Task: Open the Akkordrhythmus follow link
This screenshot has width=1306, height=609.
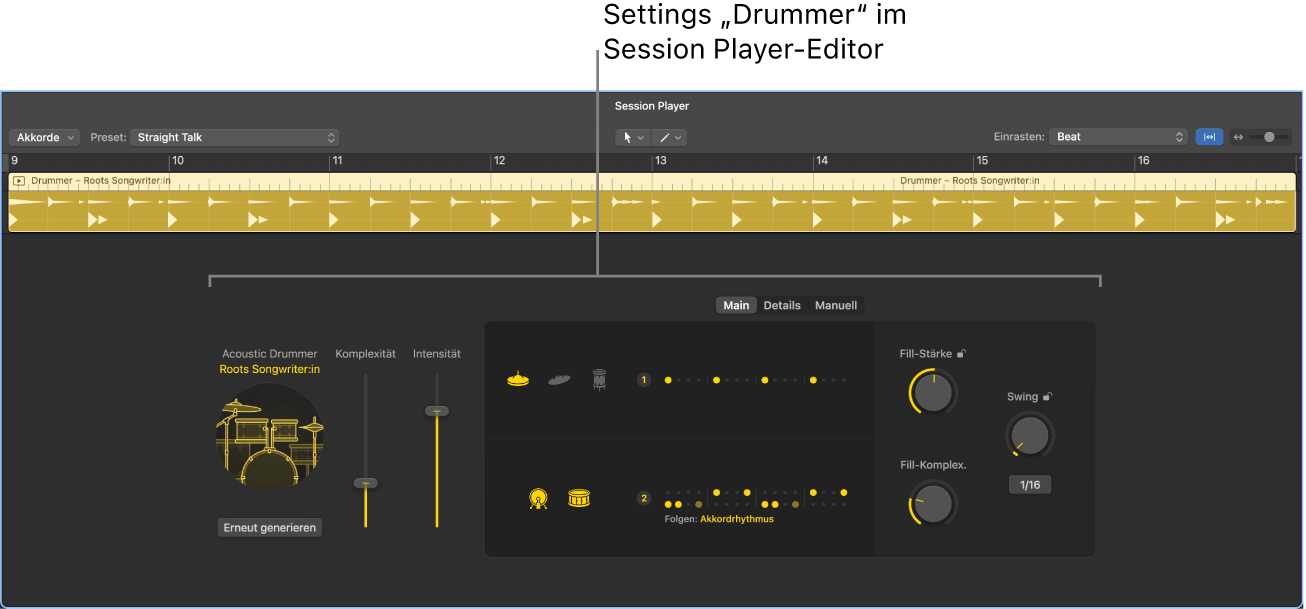Action: click(738, 519)
